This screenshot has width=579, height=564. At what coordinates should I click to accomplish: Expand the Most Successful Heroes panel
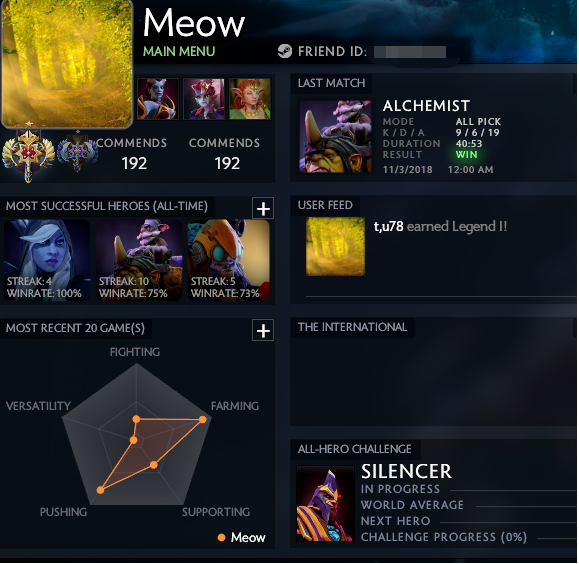(x=263, y=208)
